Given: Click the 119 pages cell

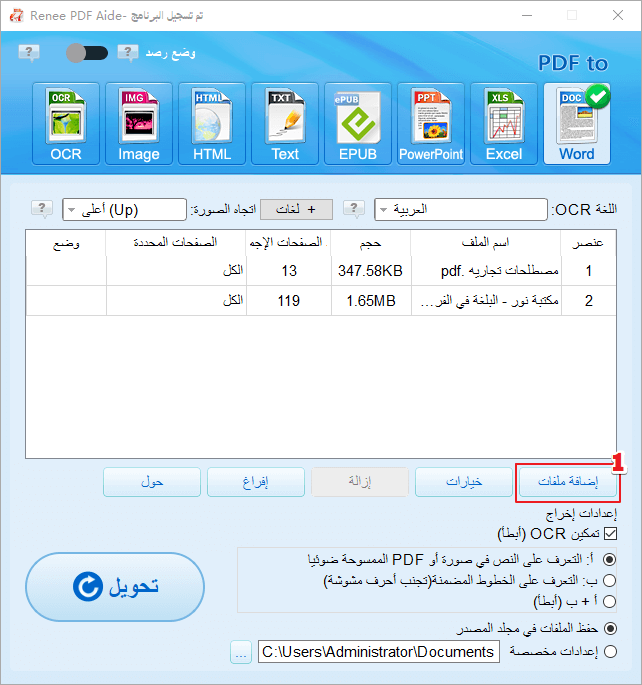Looking at the screenshot, I should pyautogui.click(x=289, y=301).
